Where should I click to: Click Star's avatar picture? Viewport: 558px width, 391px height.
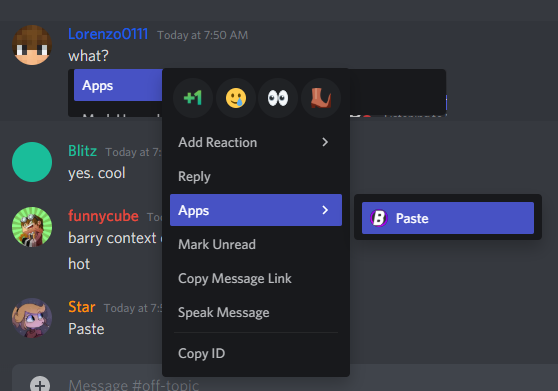32,318
